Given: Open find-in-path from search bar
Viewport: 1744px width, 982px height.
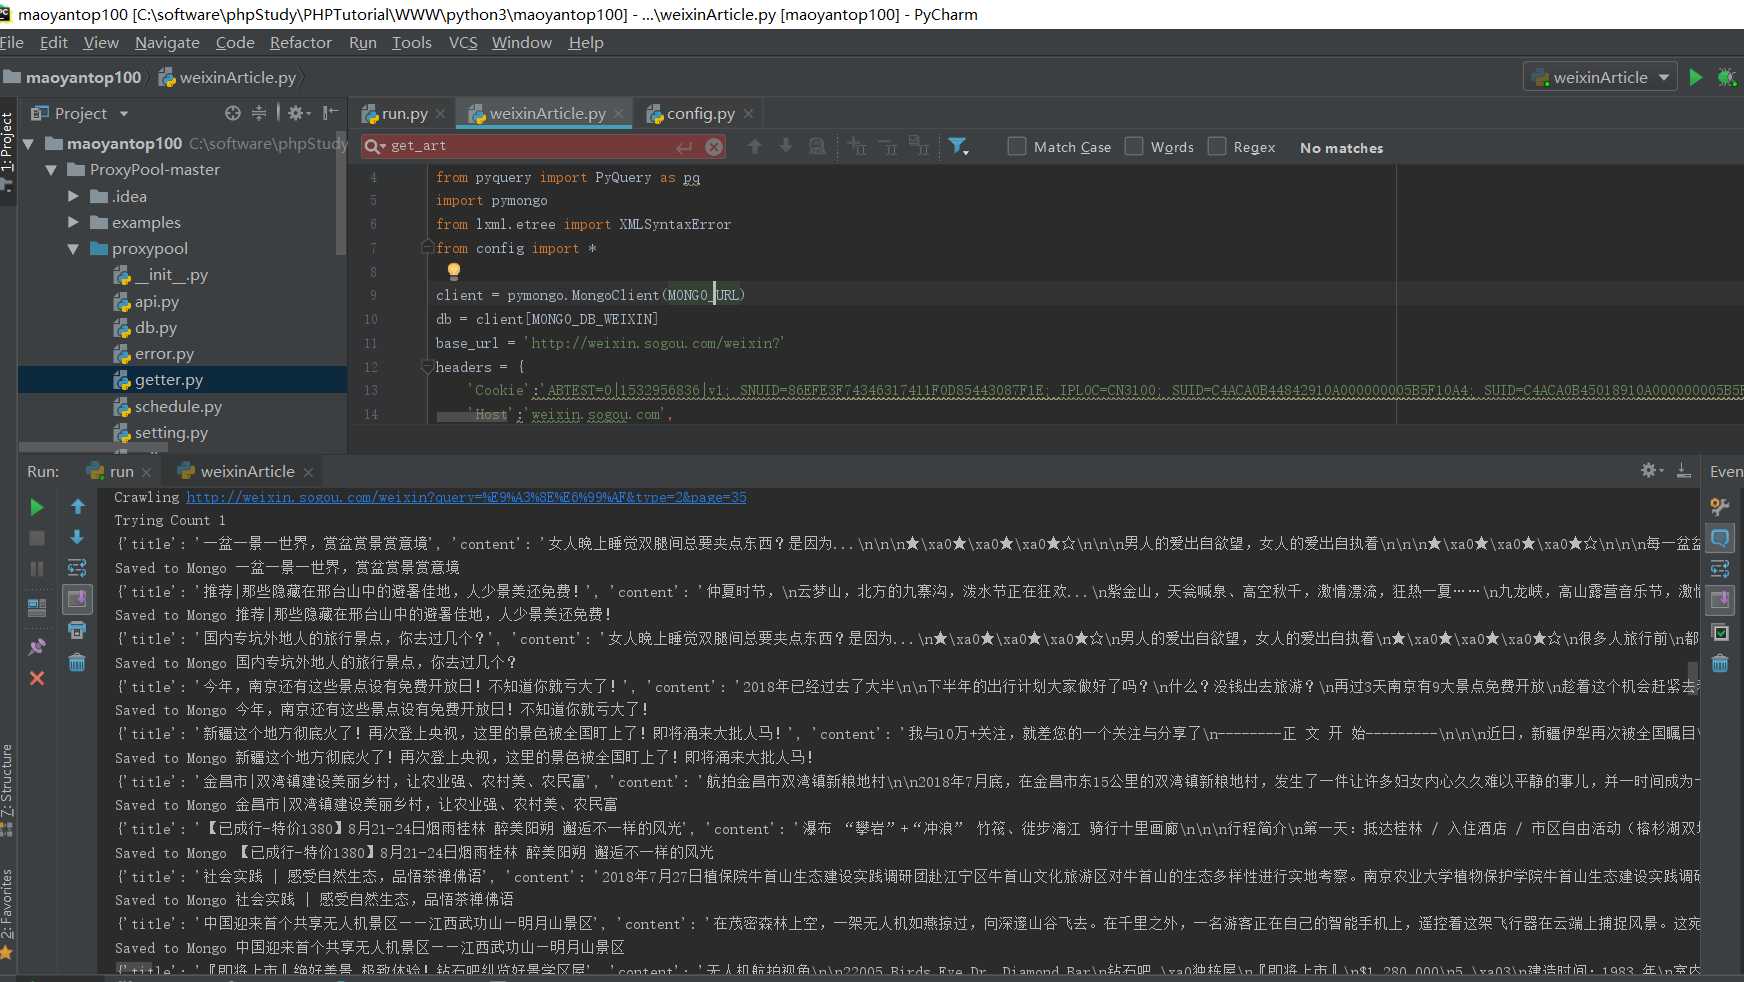Looking at the screenshot, I should (x=817, y=146).
